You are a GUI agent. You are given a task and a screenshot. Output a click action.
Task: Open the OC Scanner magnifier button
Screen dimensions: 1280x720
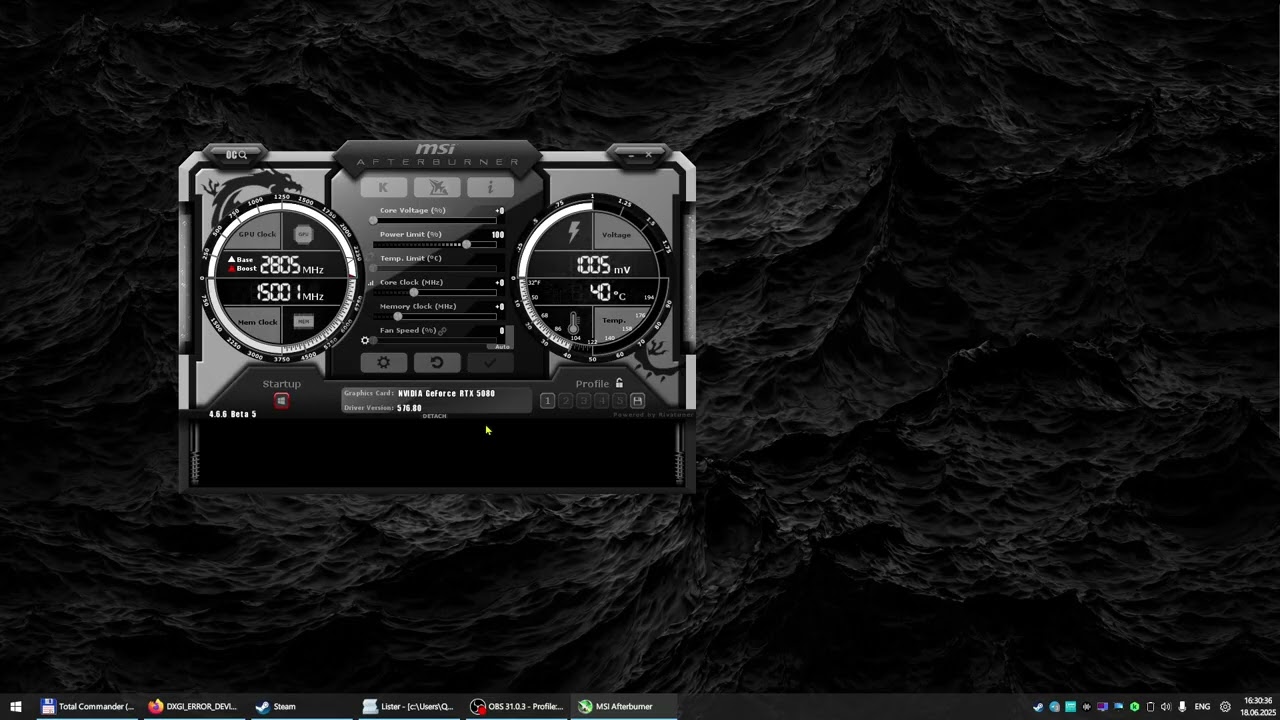coord(236,155)
